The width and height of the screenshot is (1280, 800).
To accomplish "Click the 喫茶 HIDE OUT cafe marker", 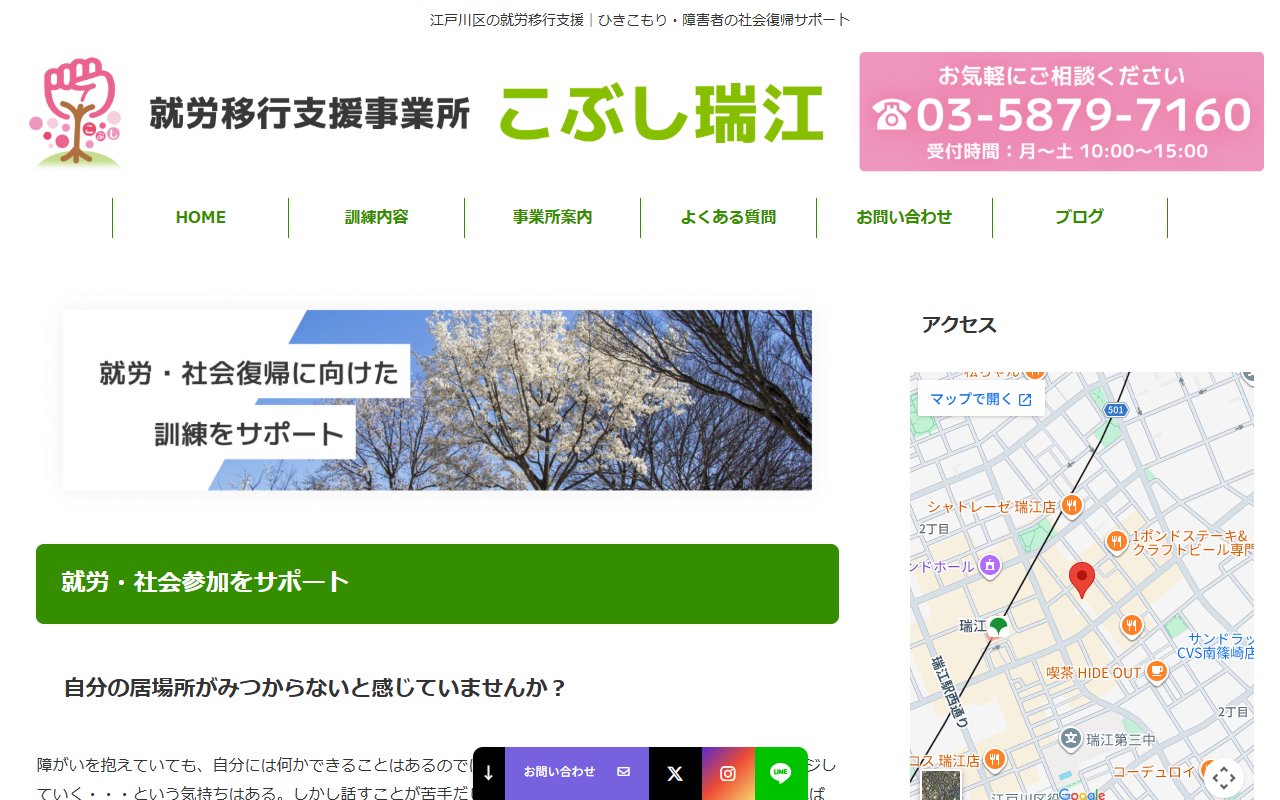I will click(x=1157, y=671).
